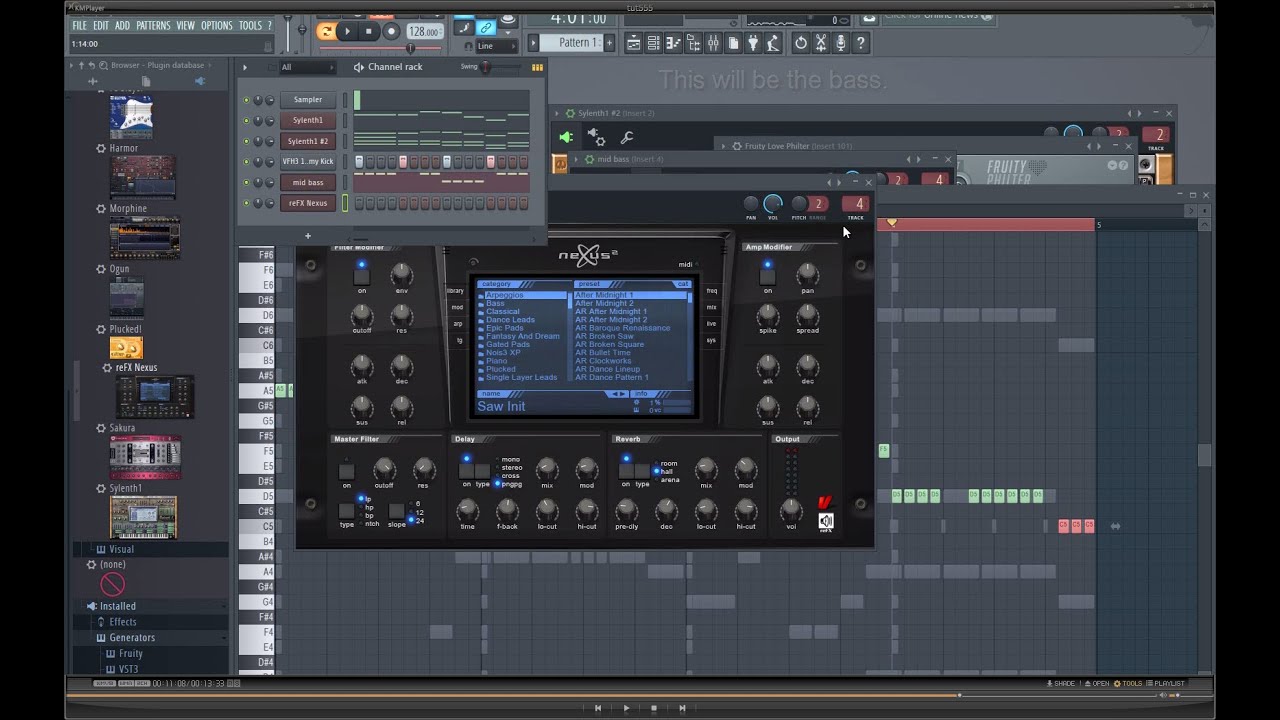Open the FILE menu
The image size is (1280, 720).
click(79, 25)
